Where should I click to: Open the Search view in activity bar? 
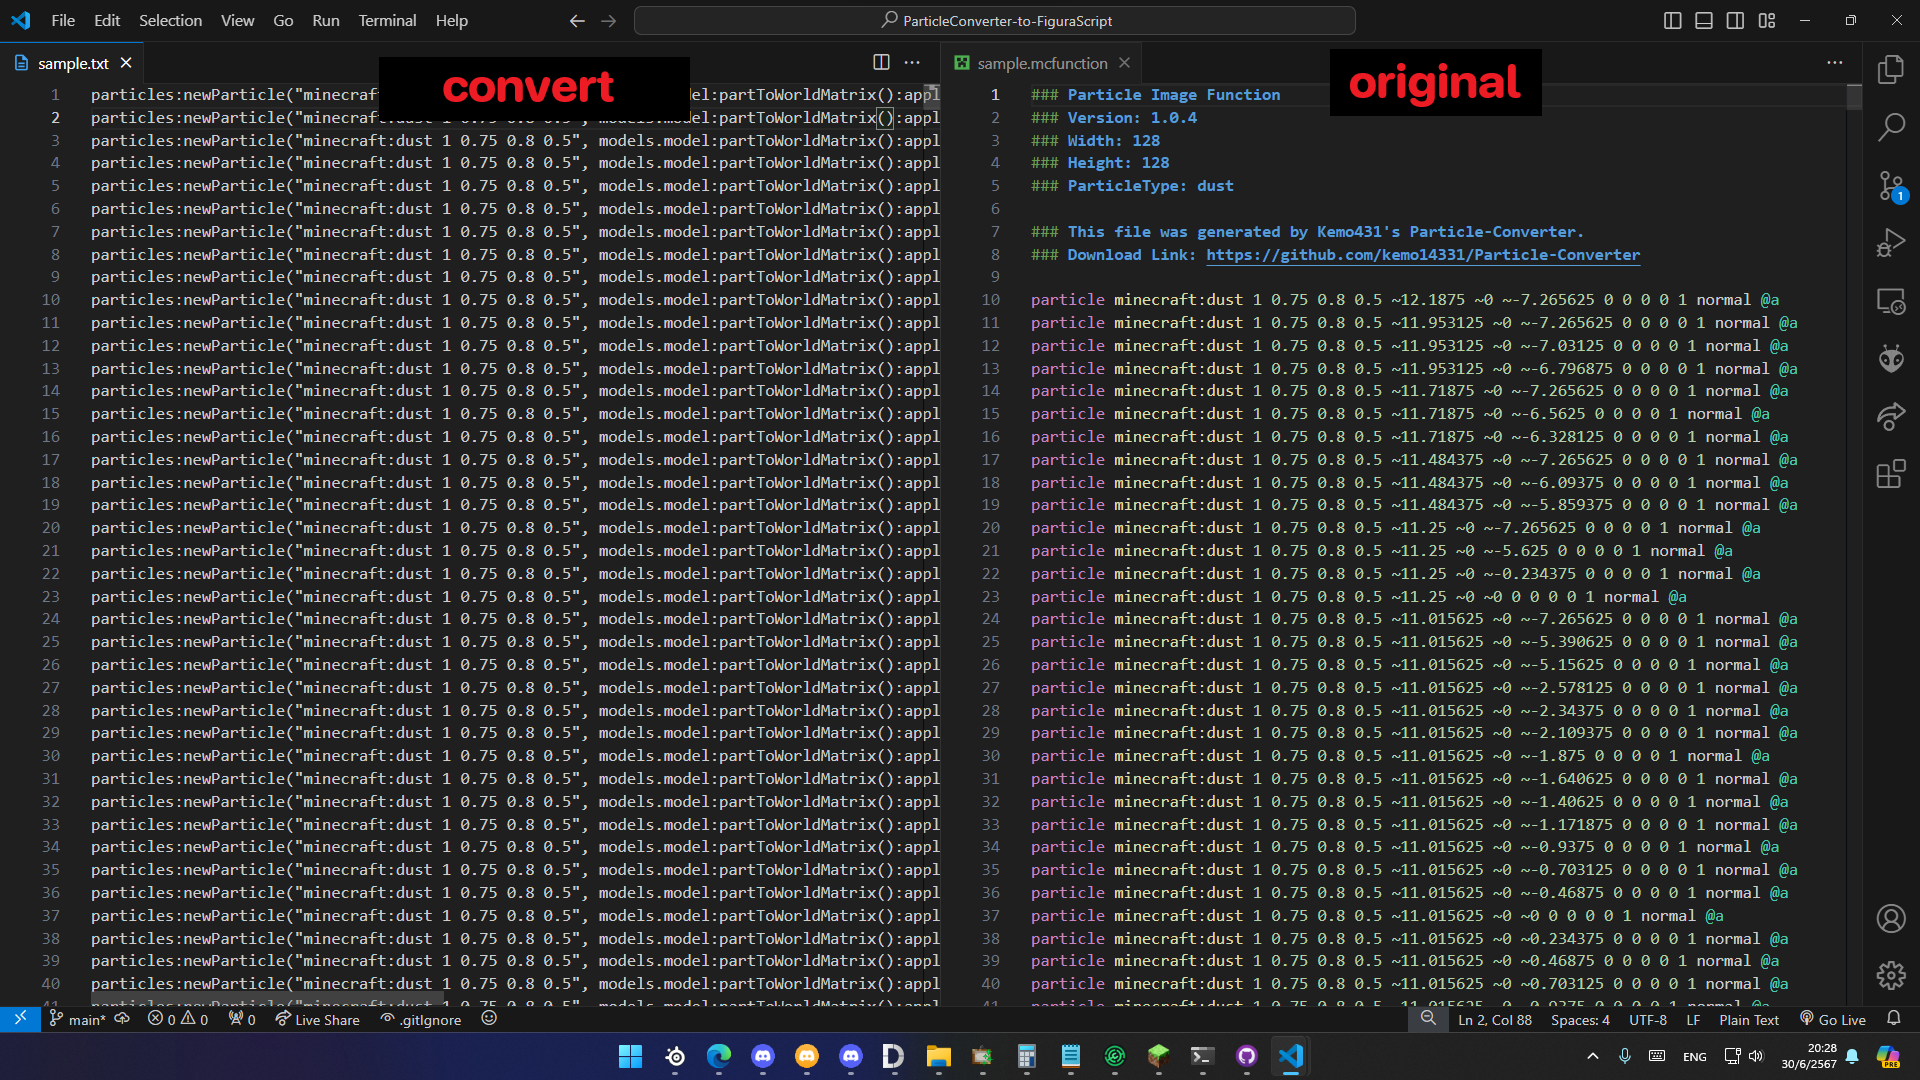coord(1890,127)
